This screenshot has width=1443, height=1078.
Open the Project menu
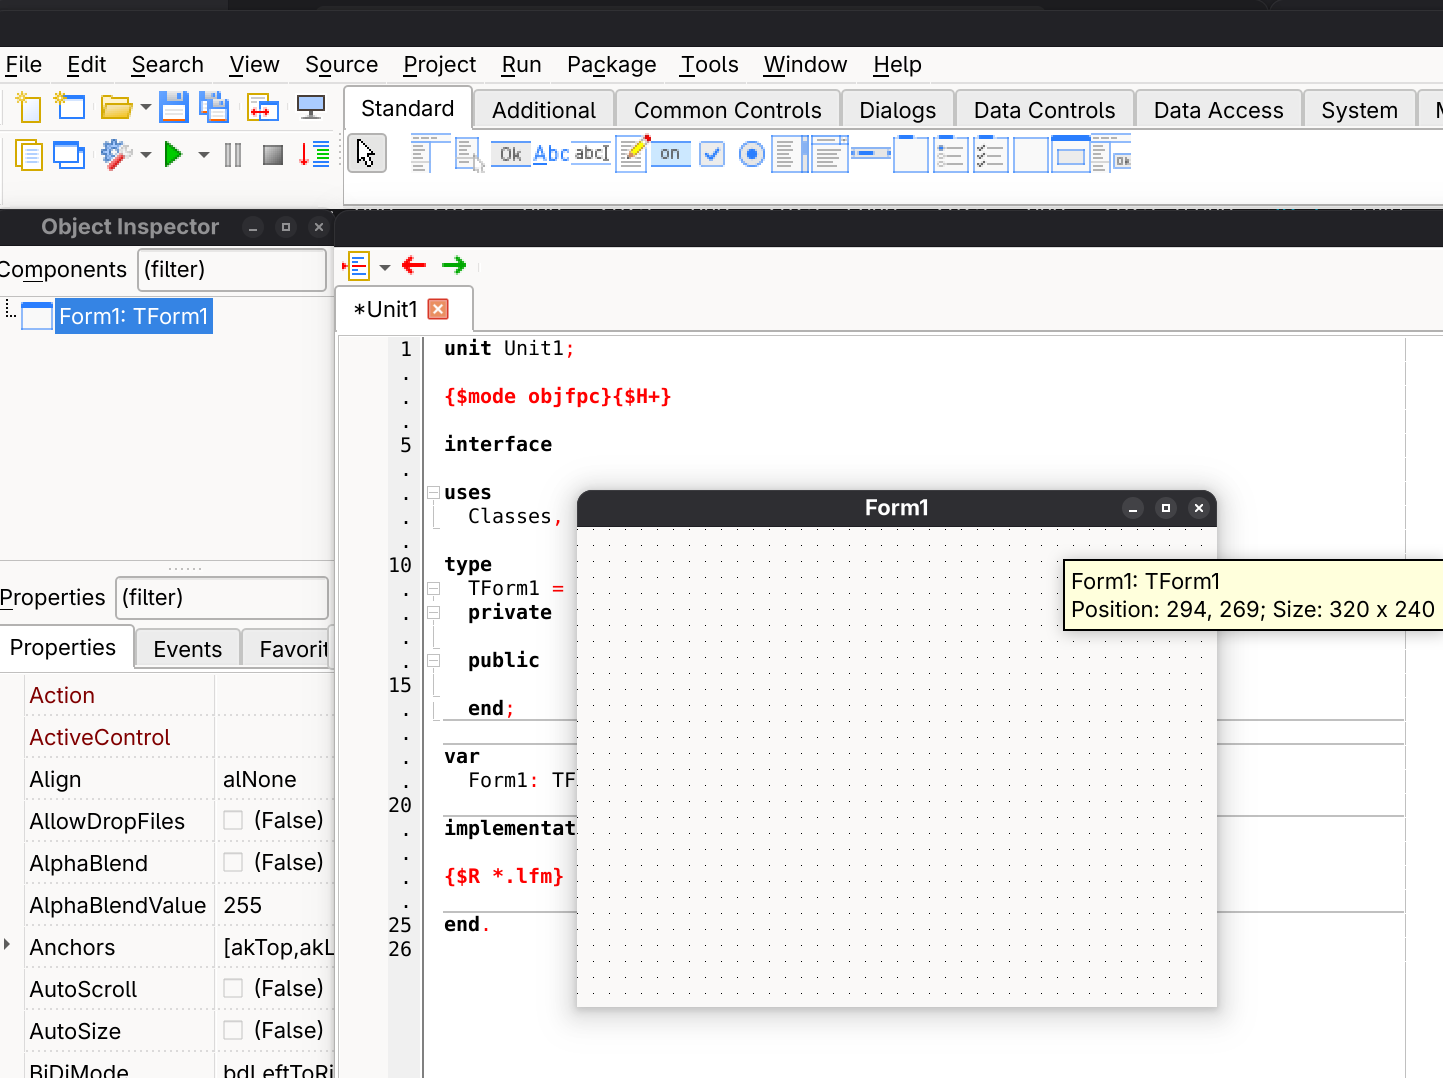click(x=440, y=65)
